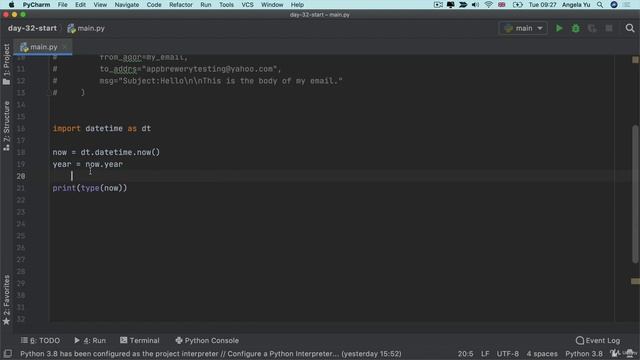
Task: Click the input language flag in menu bar
Action: pos(502,5)
